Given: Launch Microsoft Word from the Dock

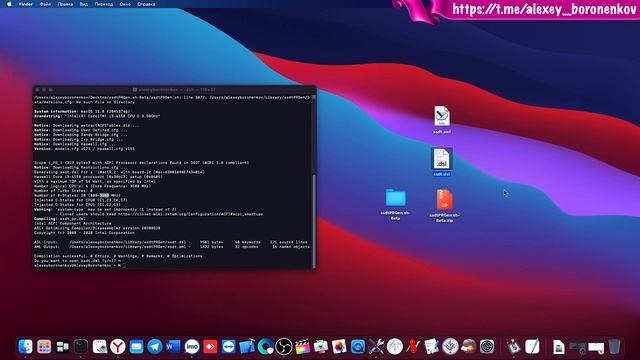Looking at the screenshot, I should pyautogui.click(x=173, y=347).
